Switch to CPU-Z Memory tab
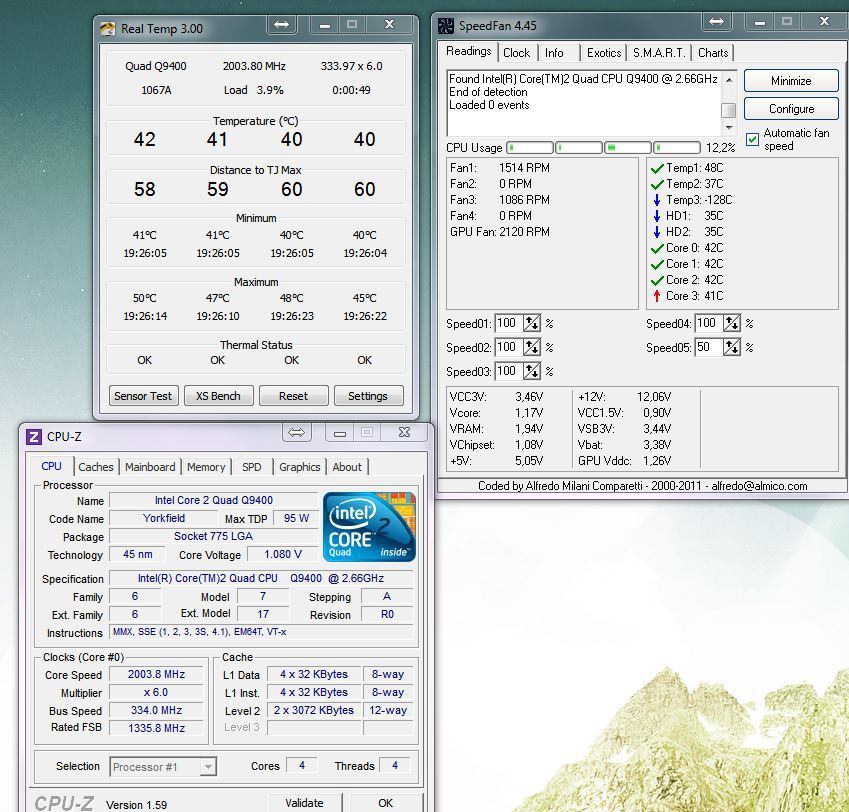 (206, 467)
